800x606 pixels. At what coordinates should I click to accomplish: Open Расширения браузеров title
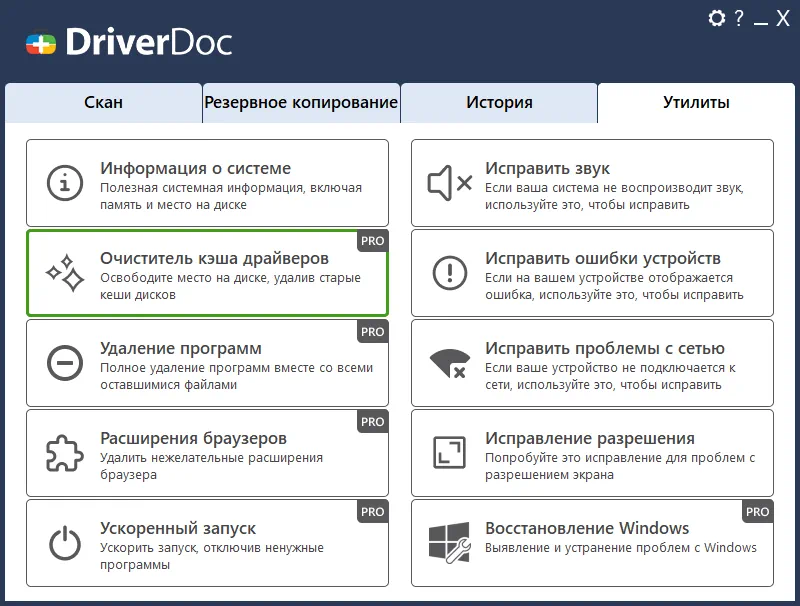point(193,438)
